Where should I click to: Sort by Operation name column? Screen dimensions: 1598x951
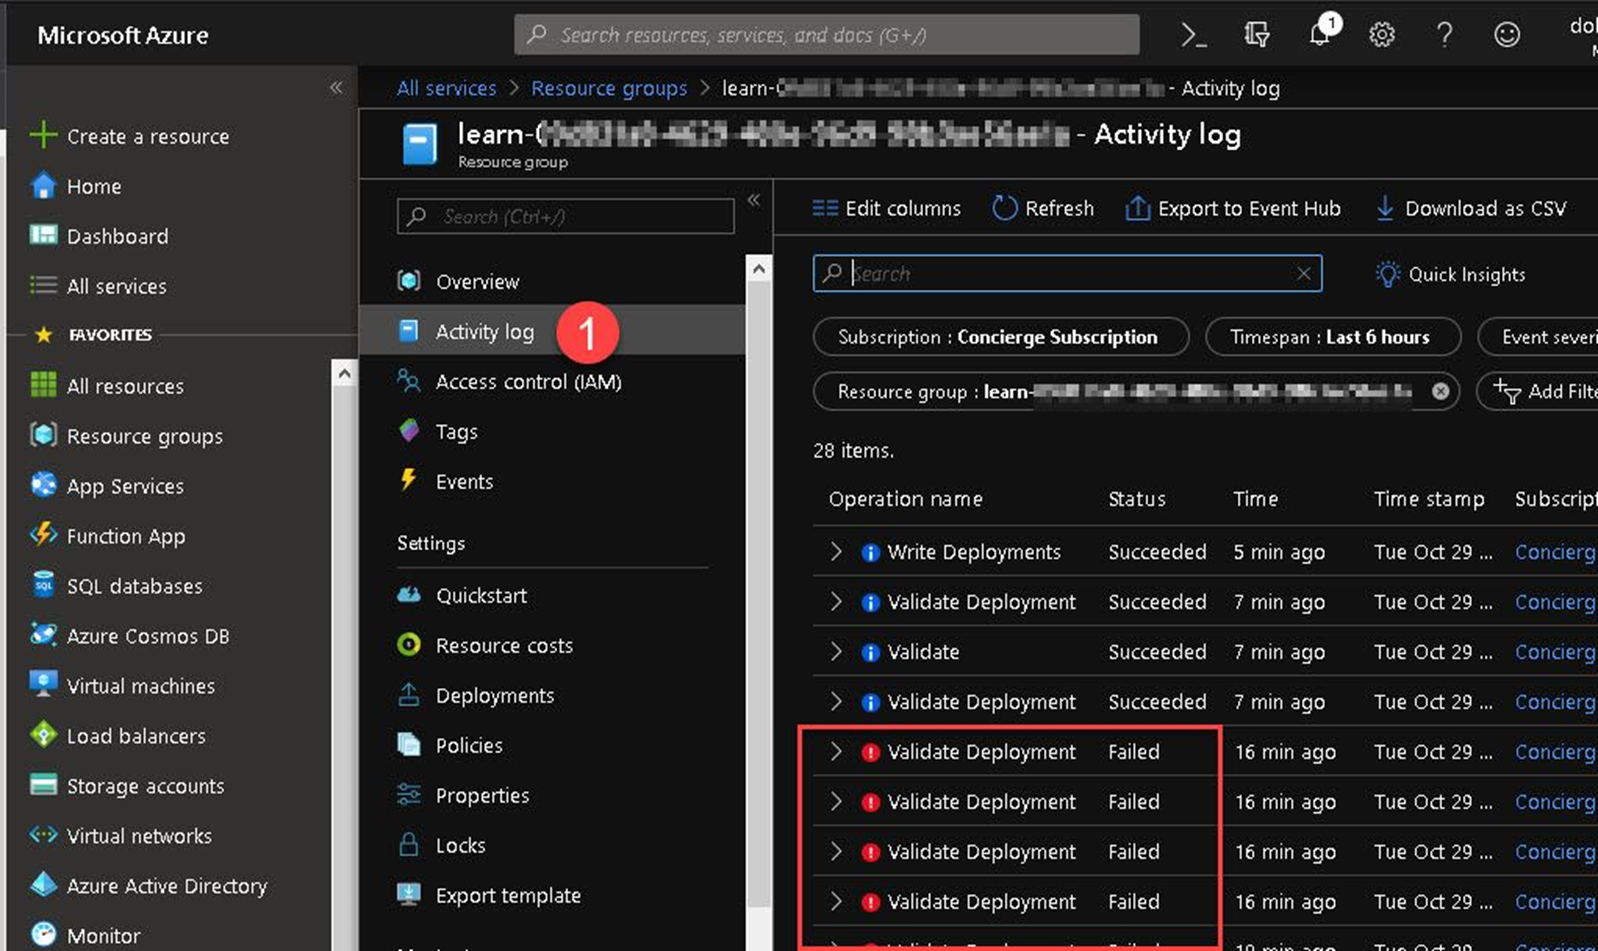pos(905,499)
